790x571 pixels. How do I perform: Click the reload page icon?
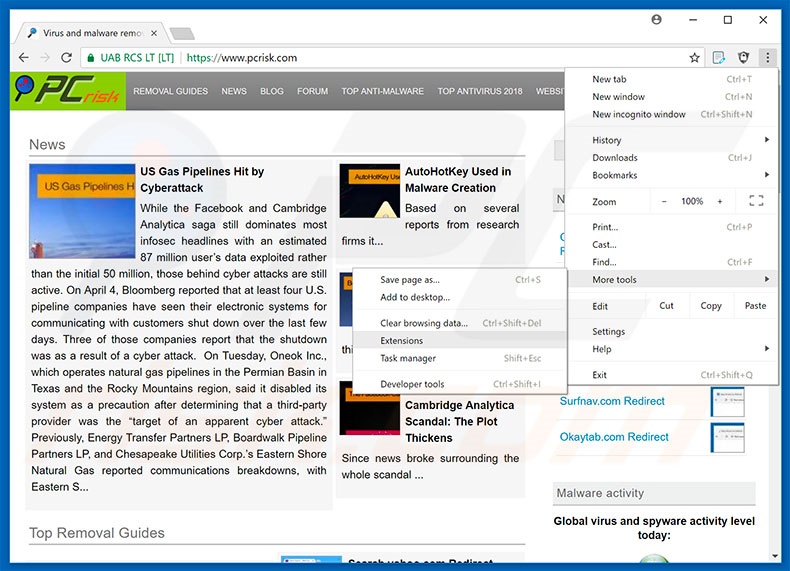[67, 58]
